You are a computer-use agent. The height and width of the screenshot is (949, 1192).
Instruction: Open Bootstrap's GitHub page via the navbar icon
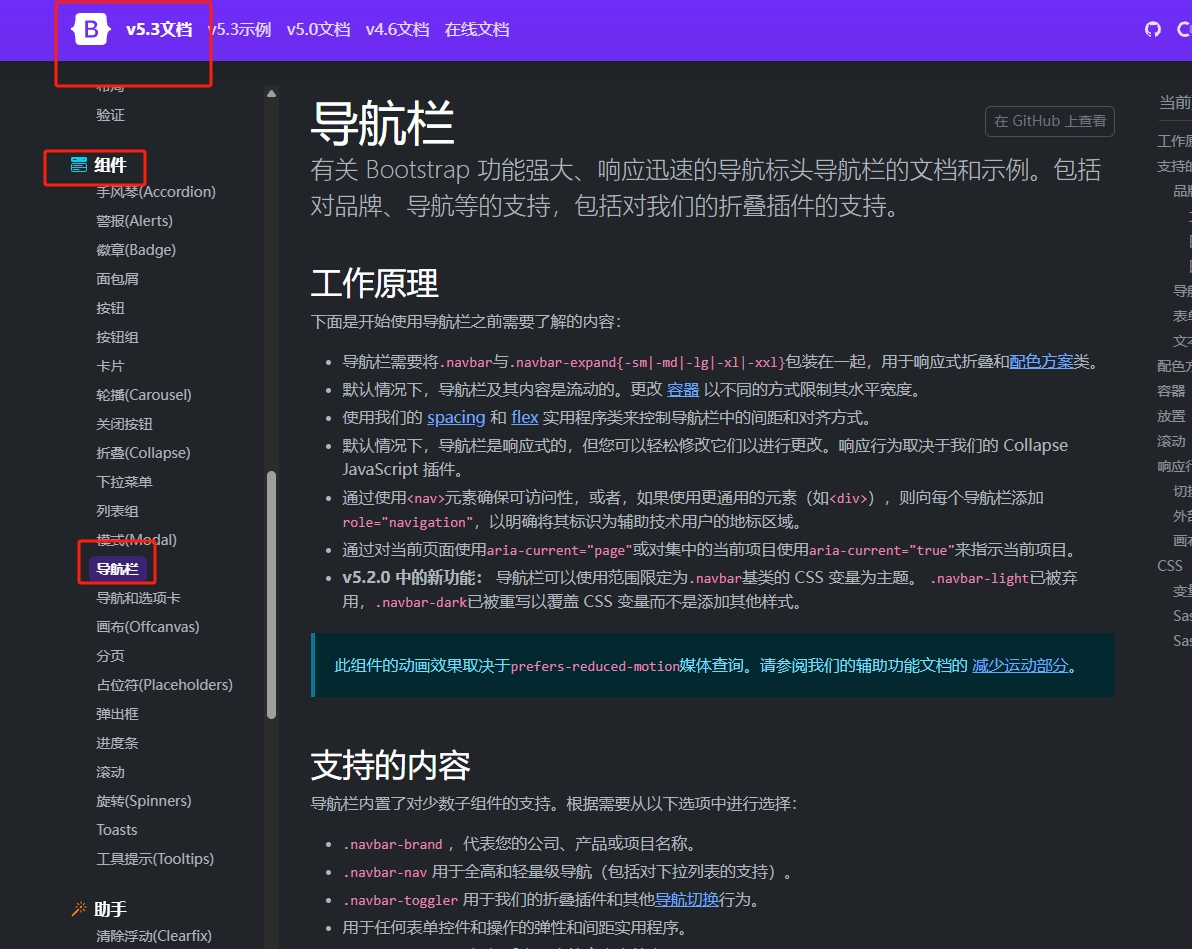click(1152, 30)
